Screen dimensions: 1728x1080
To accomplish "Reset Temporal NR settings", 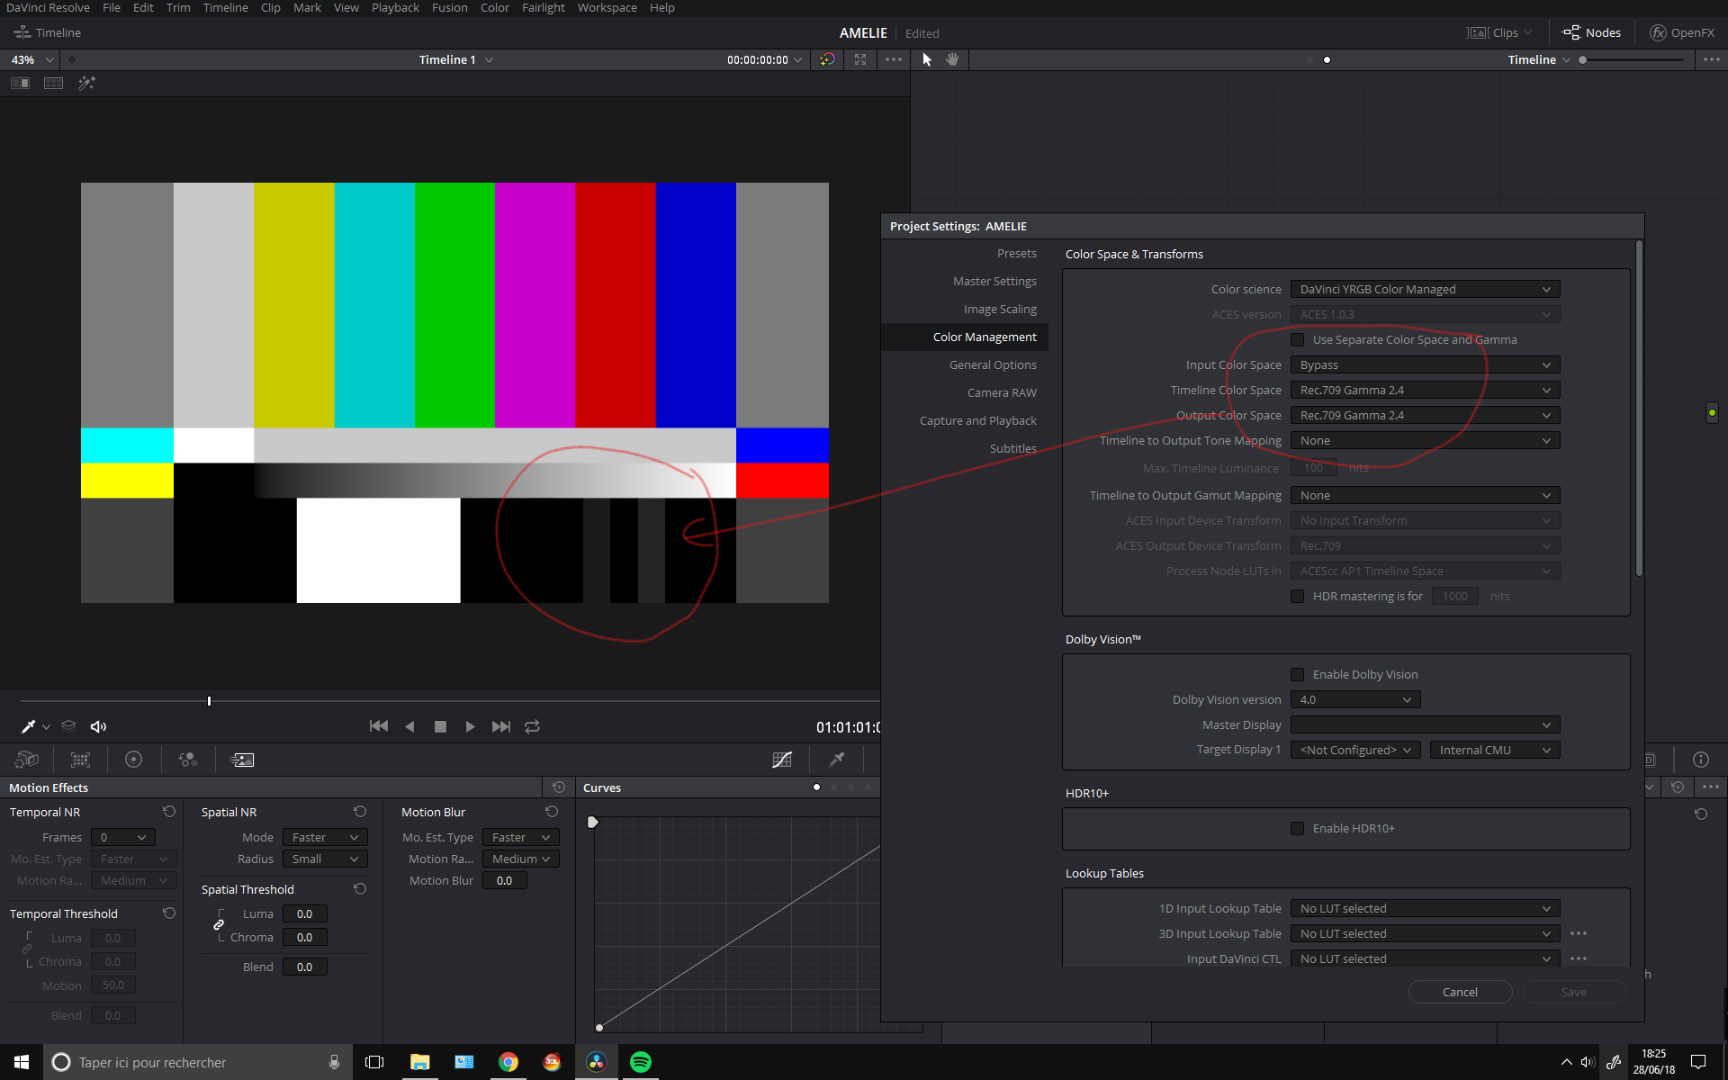I will (x=169, y=812).
